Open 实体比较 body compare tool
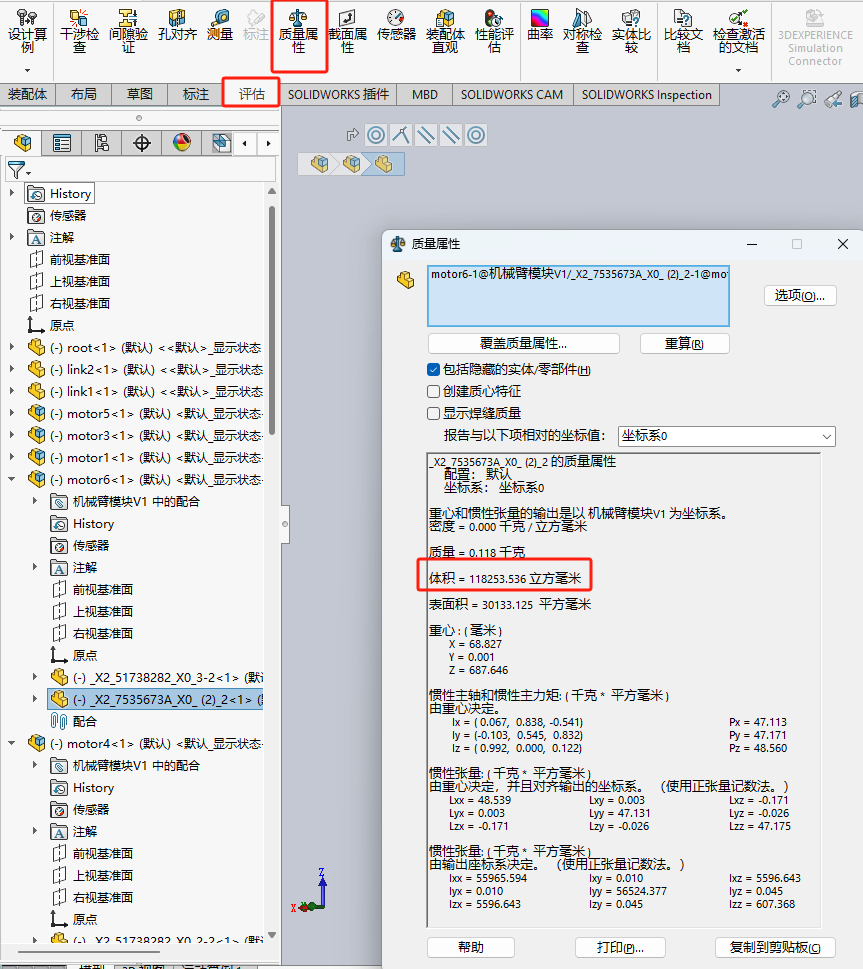This screenshot has width=863, height=969. pyautogui.click(x=631, y=32)
